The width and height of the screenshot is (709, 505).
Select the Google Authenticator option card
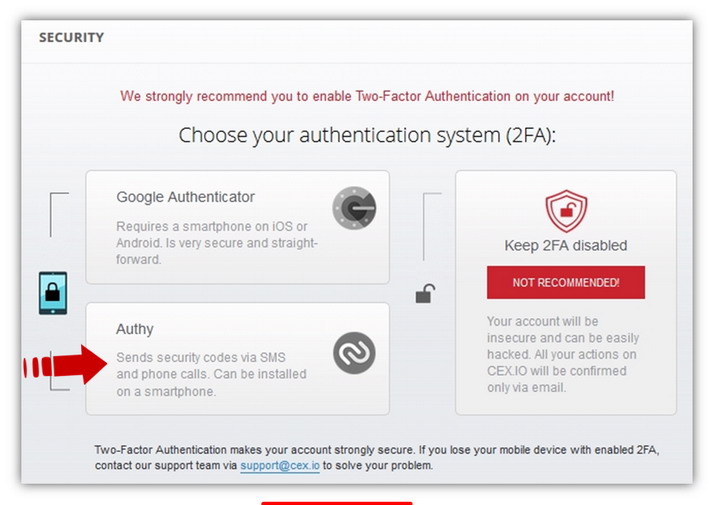point(237,227)
